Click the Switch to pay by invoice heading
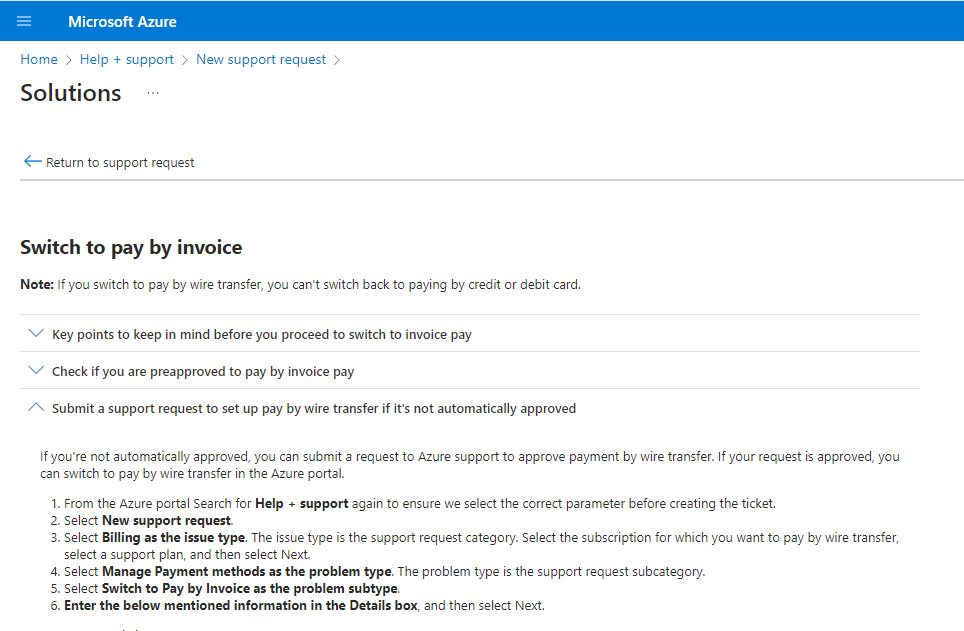The width and height of the screenshot is (964, 631). 128,247
